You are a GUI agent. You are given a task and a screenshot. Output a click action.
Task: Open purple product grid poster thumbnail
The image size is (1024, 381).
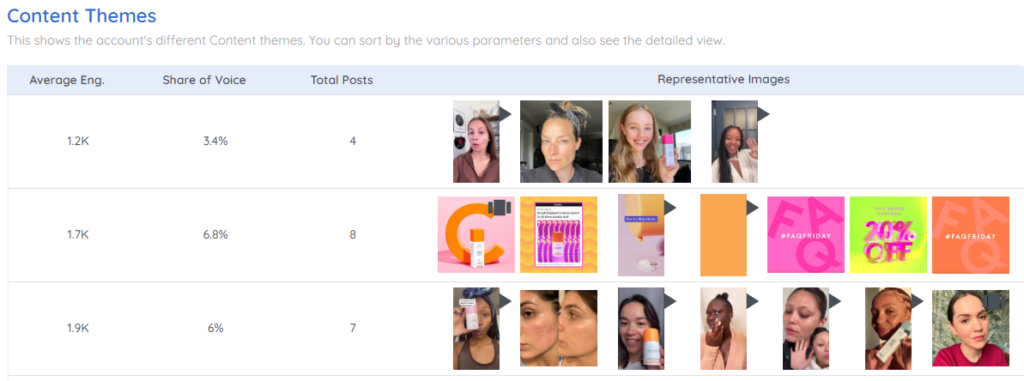point(558,235)
